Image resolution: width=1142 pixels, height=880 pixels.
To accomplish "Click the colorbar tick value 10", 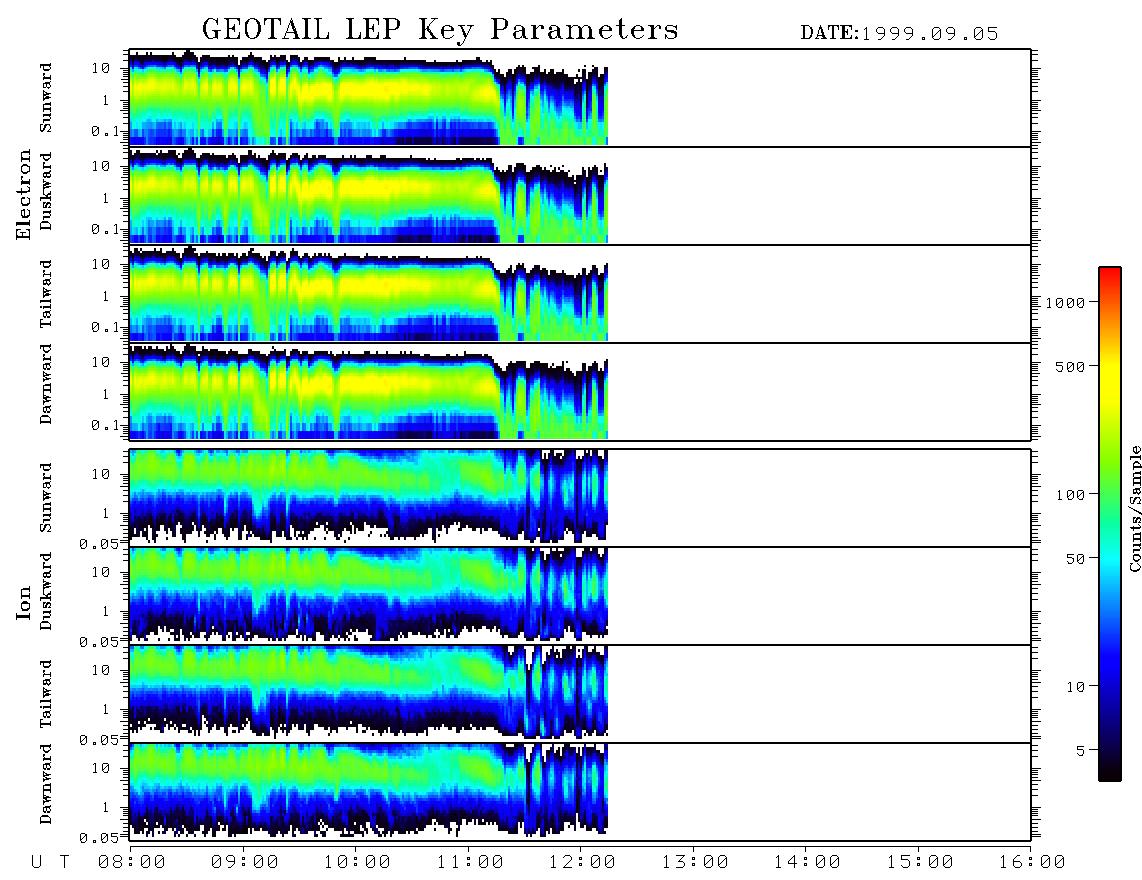I will [1075, 687].
